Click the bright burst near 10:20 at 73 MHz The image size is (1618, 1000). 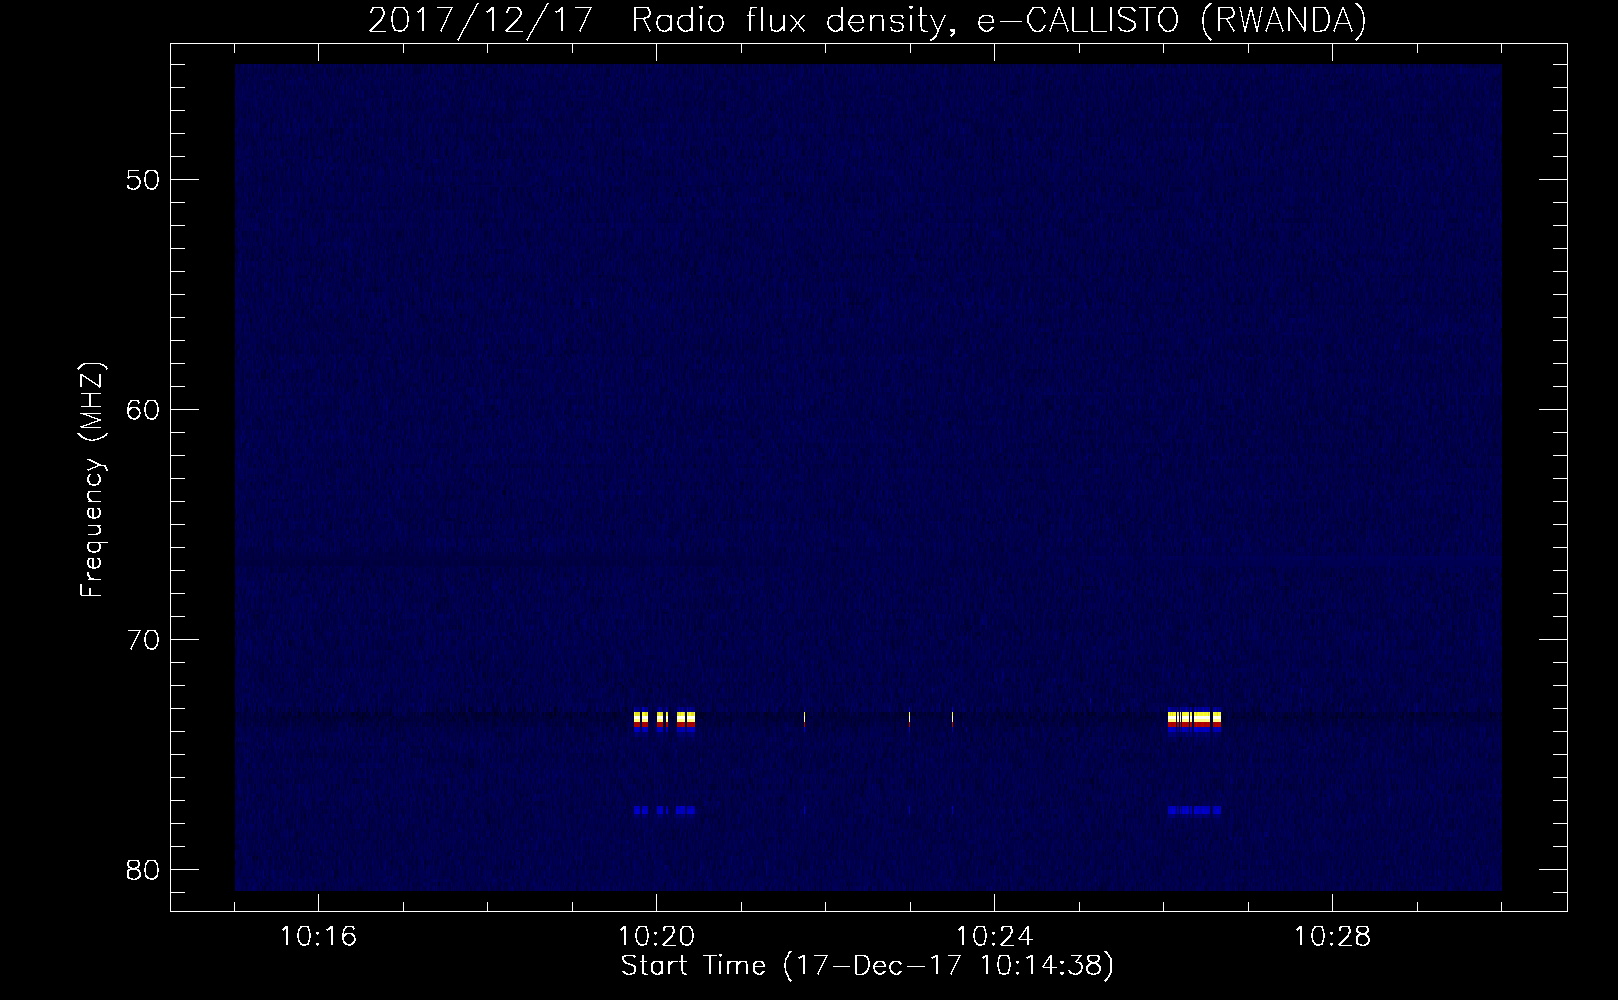click(664, 721)
